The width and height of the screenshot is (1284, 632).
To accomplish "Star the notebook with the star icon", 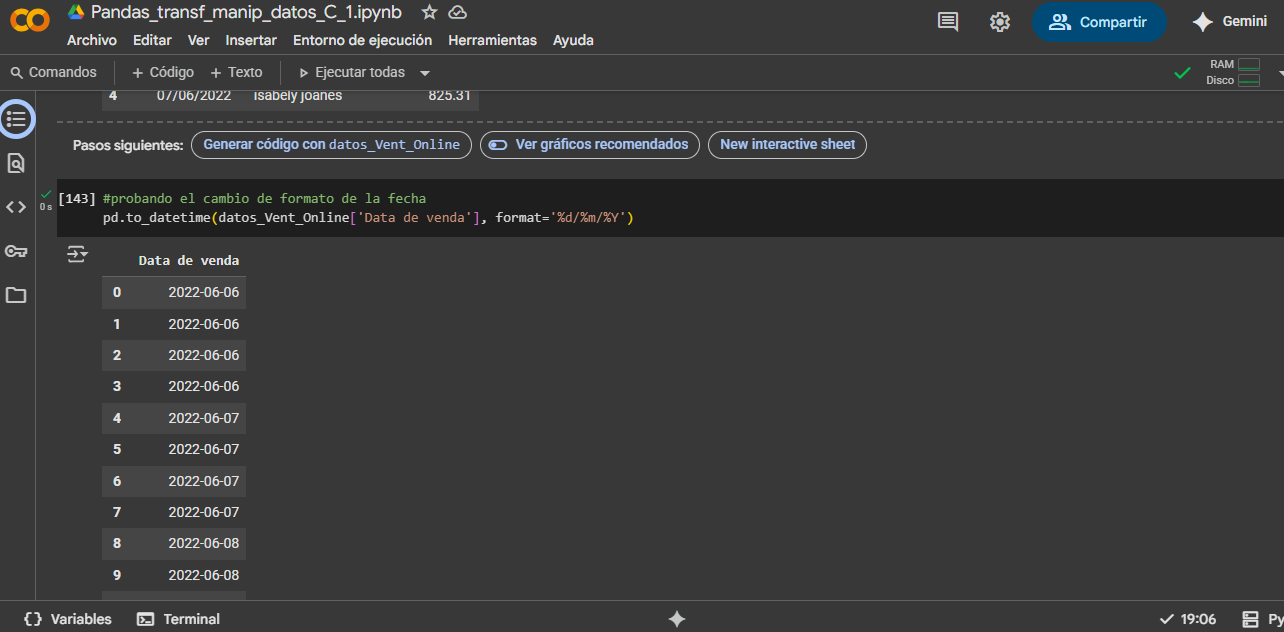I will pyautogui.click(x=429, y=12).
